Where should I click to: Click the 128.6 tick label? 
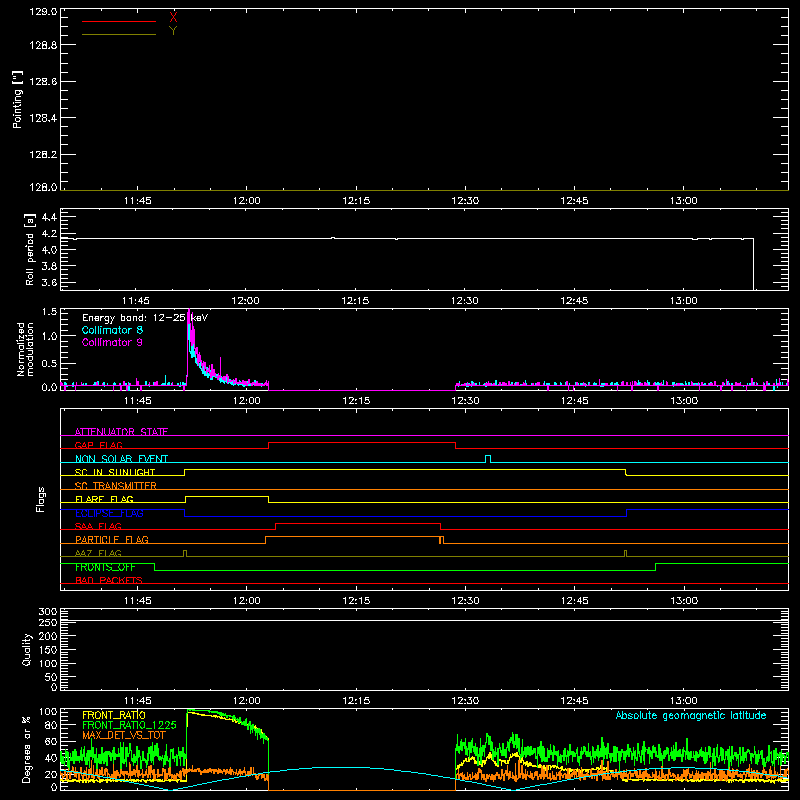43,82
